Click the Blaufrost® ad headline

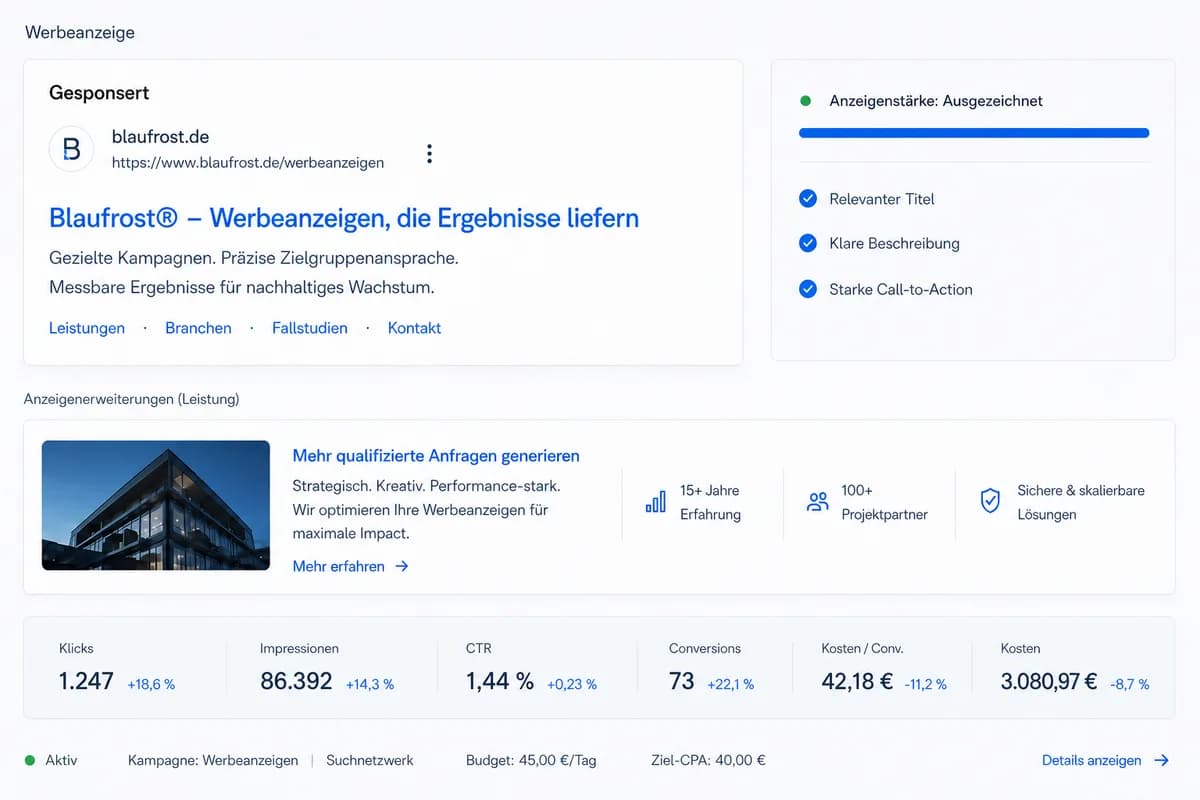[x=344, y=217]
